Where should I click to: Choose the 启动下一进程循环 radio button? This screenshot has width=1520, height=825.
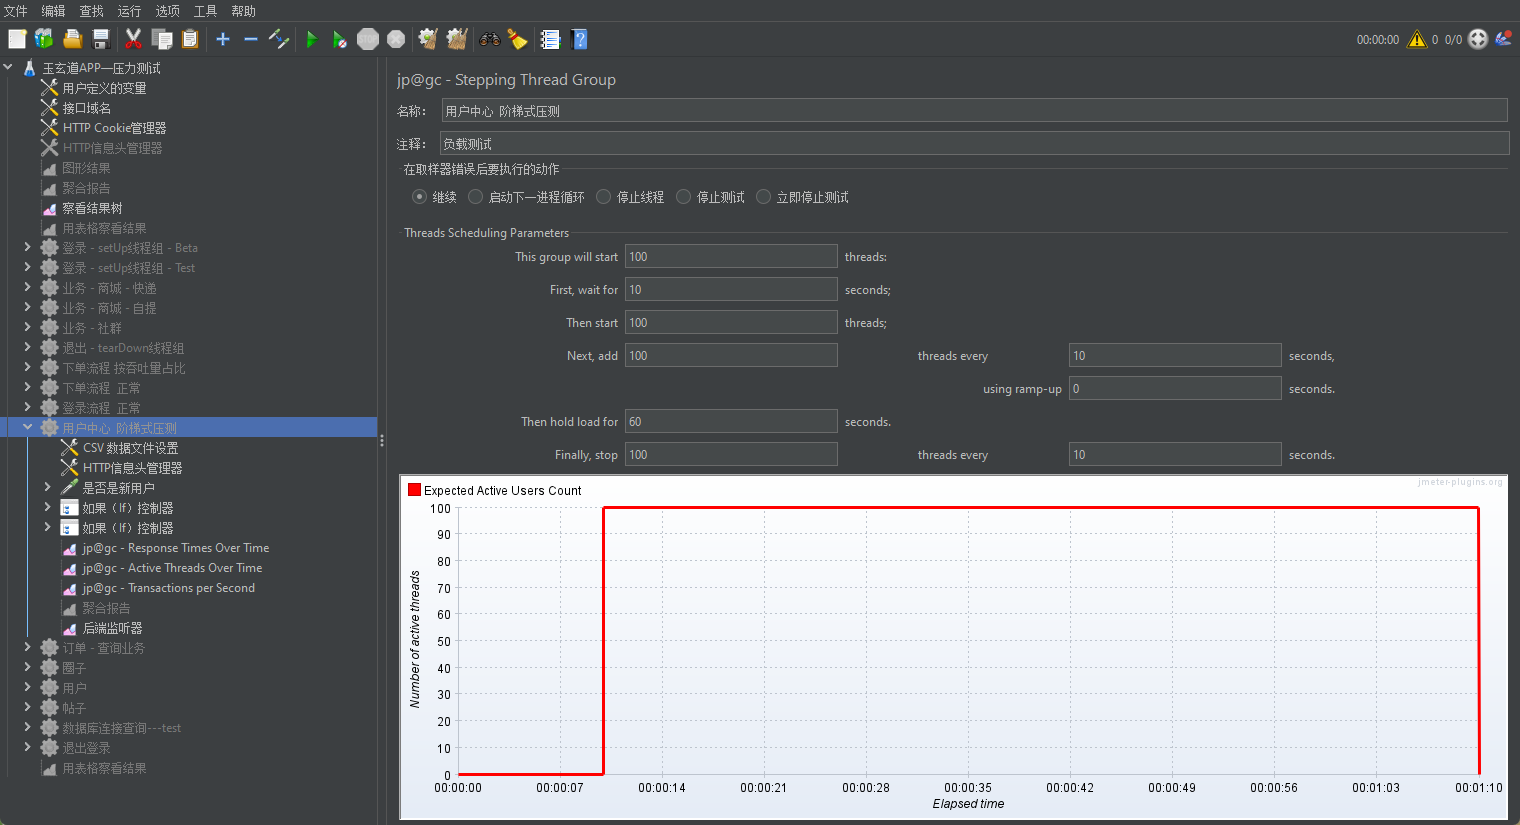(476, 197)
